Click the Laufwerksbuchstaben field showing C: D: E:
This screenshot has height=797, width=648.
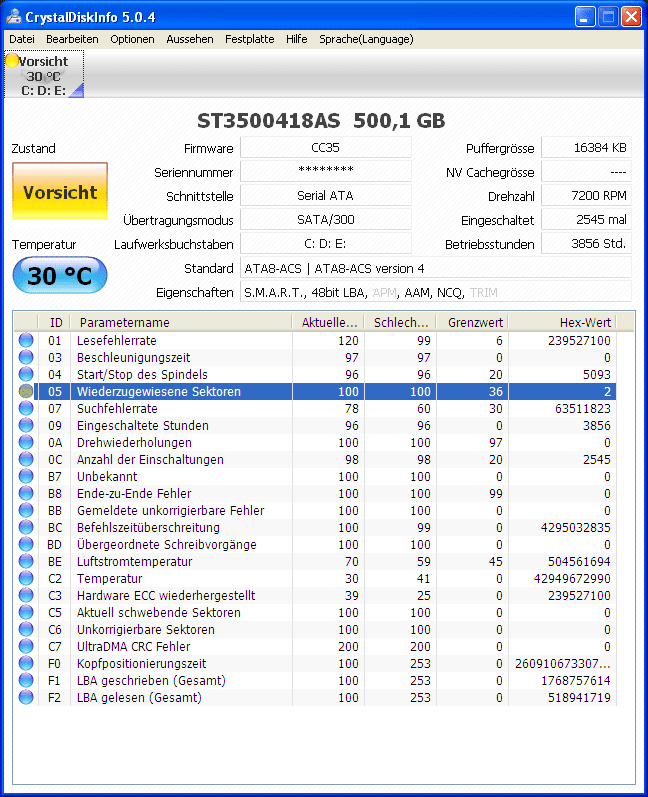click(325, 243)
